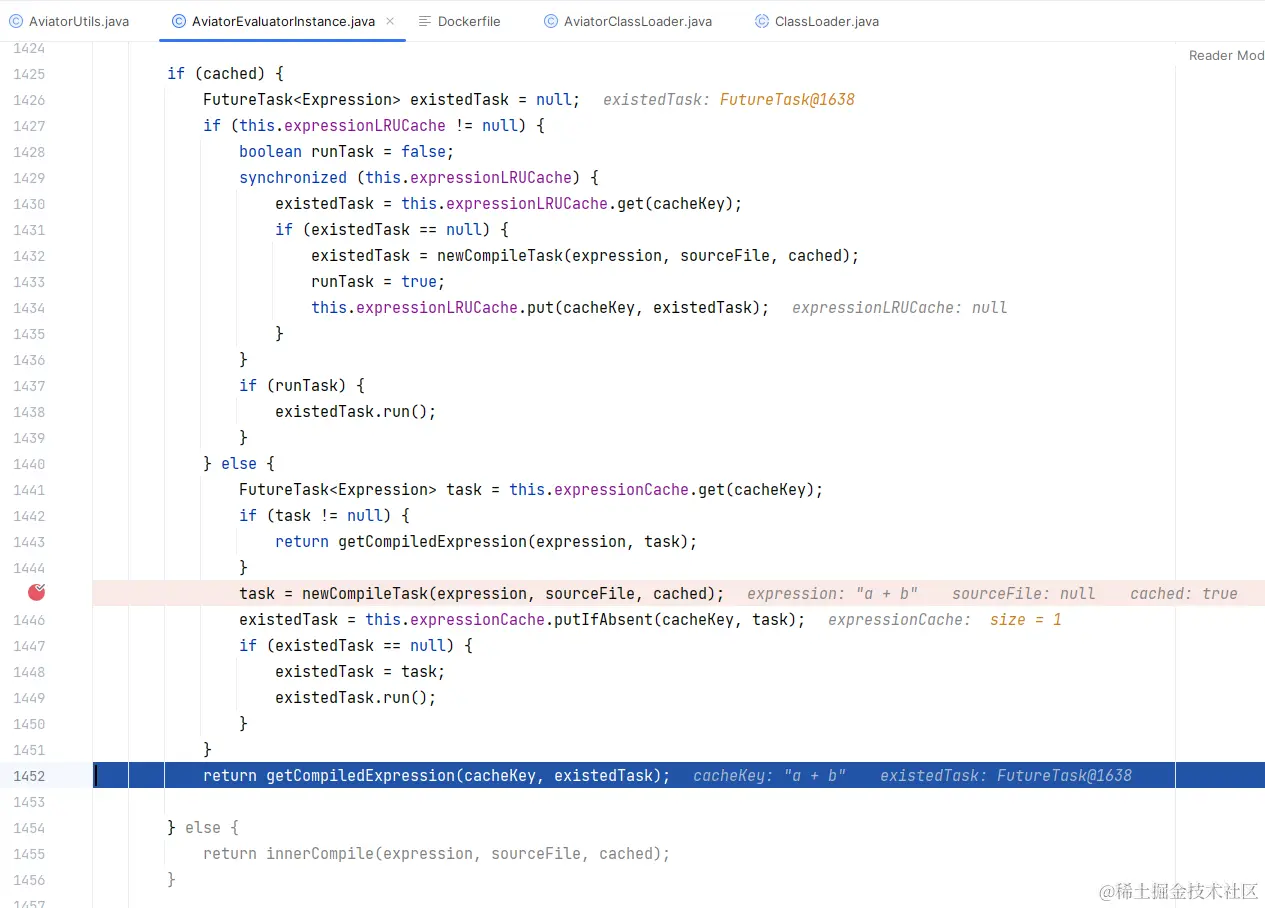Viewport: 1265px width, 908px height.
Task: Click inline hint 'cached: true'
Action: coord(1184,594)
